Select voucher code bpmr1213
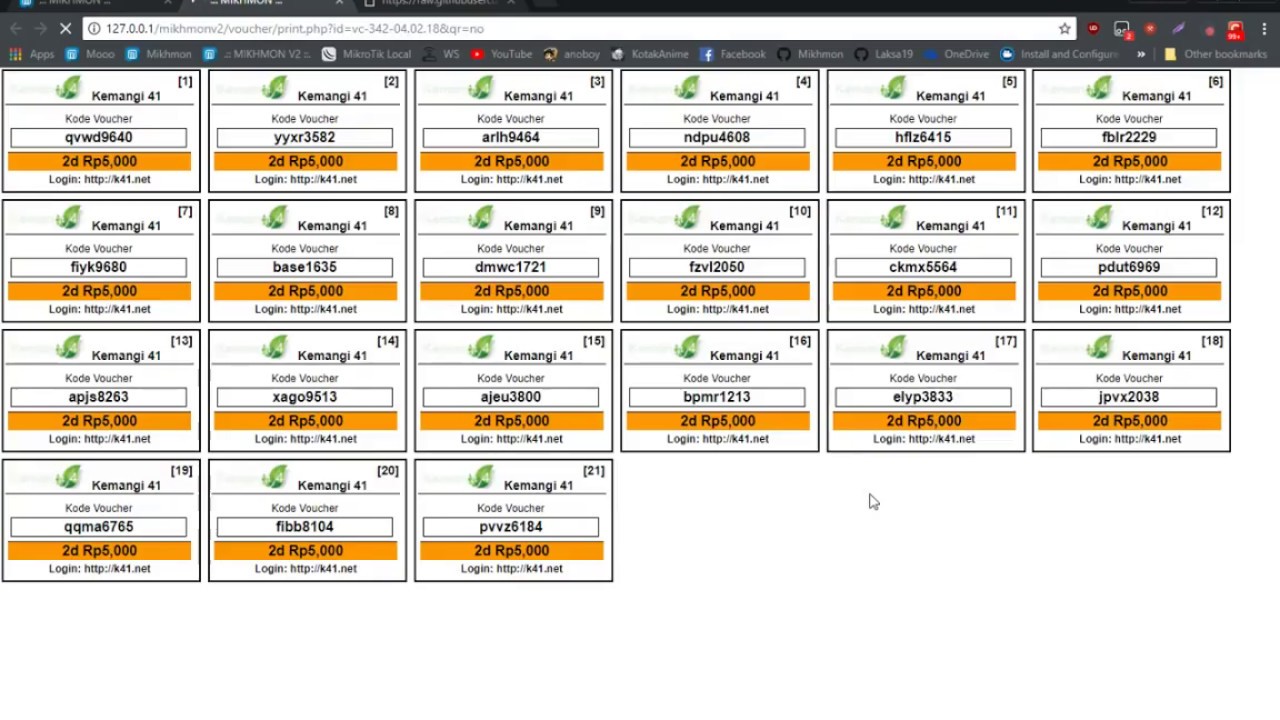Image resolution: width=1280 pixels, height=720 pixels. coord(717,398)
